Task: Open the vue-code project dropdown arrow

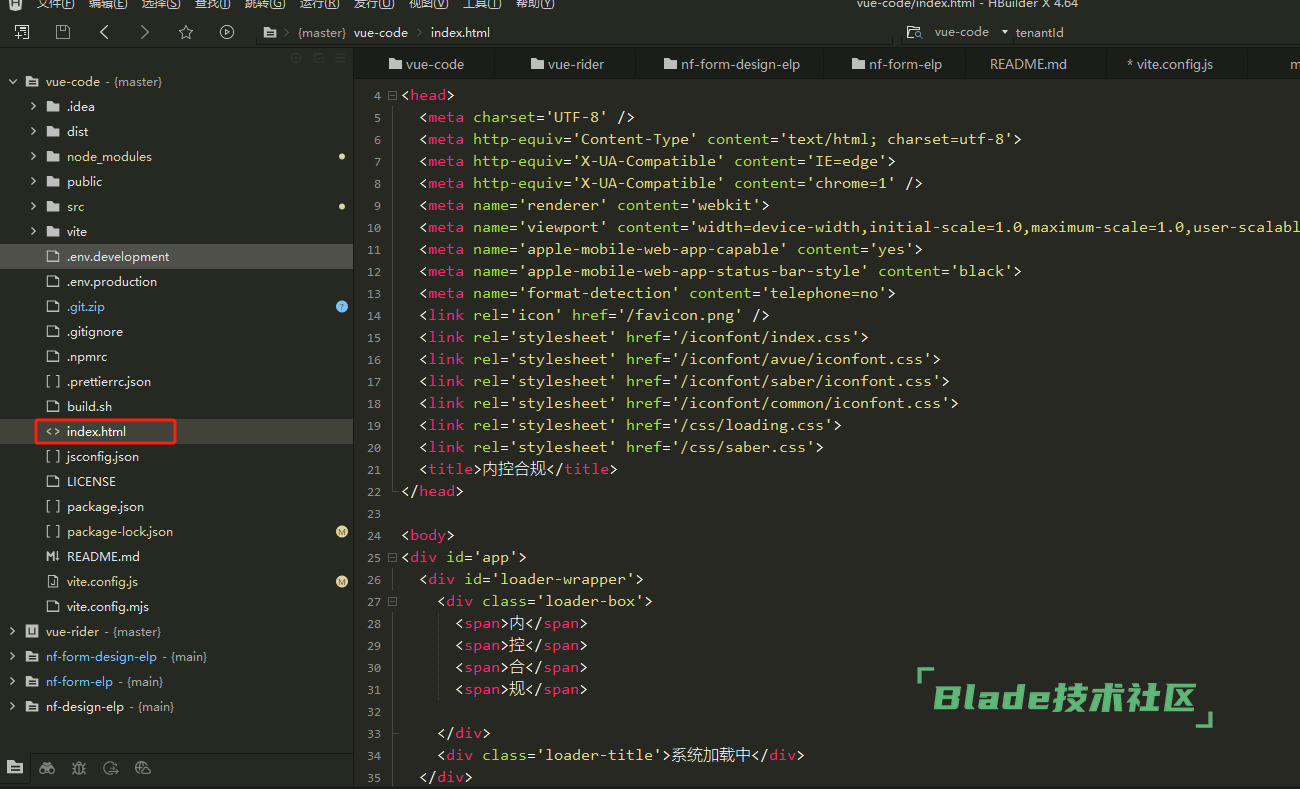Action: [x=1004, y=33]
